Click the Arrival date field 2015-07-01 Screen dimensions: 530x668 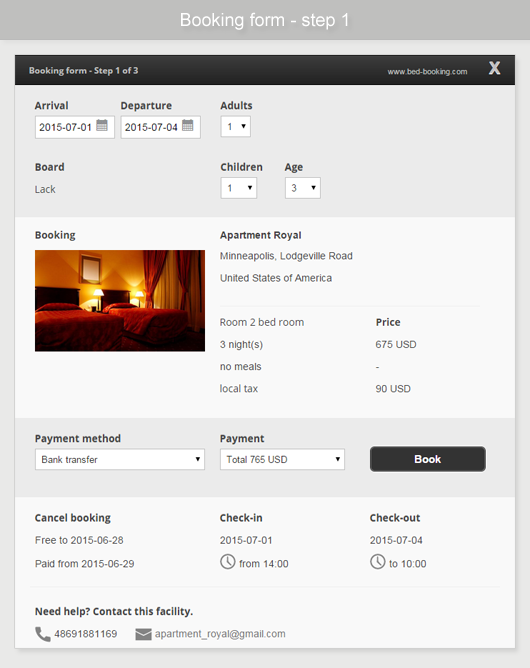75,127
